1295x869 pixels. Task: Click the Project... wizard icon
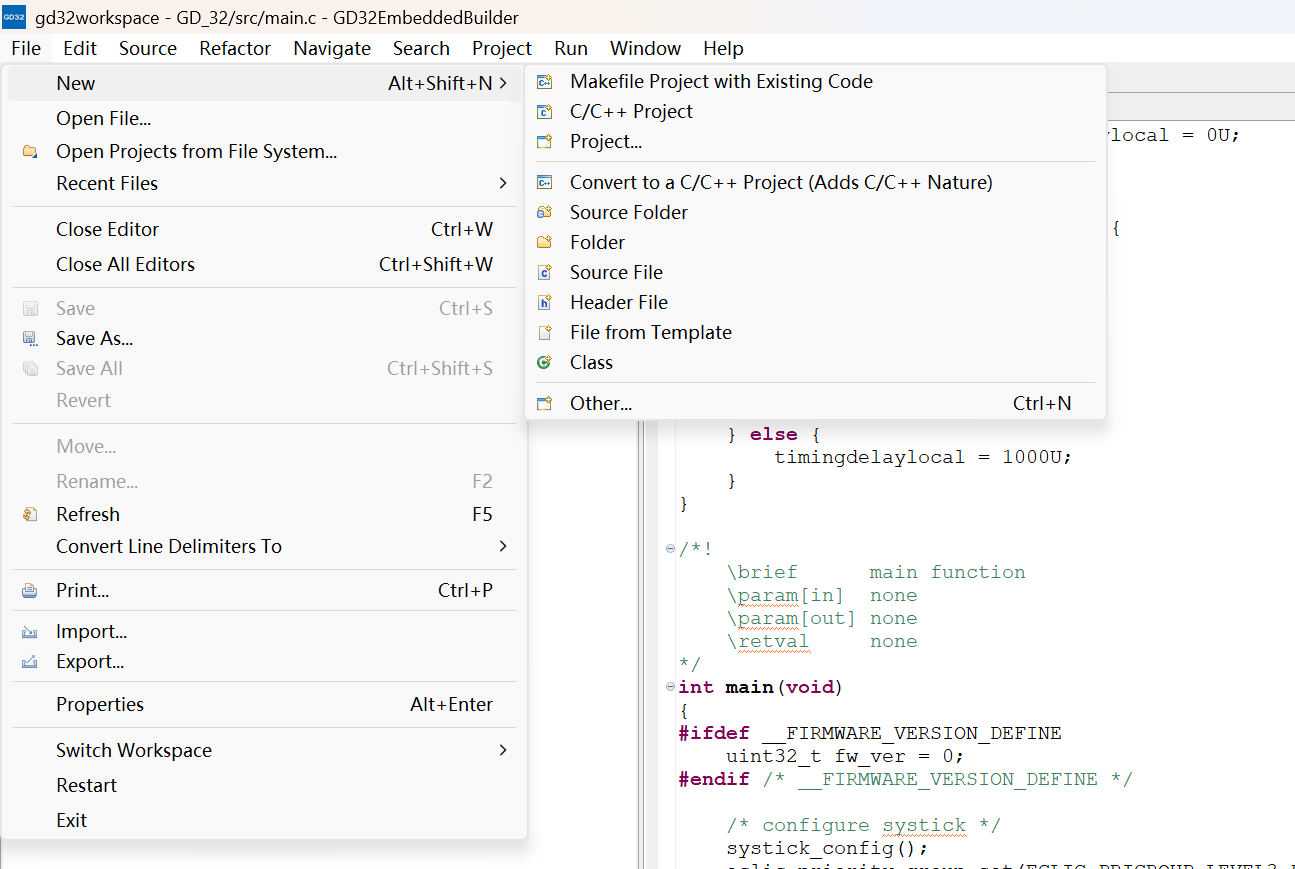[544, 142]
